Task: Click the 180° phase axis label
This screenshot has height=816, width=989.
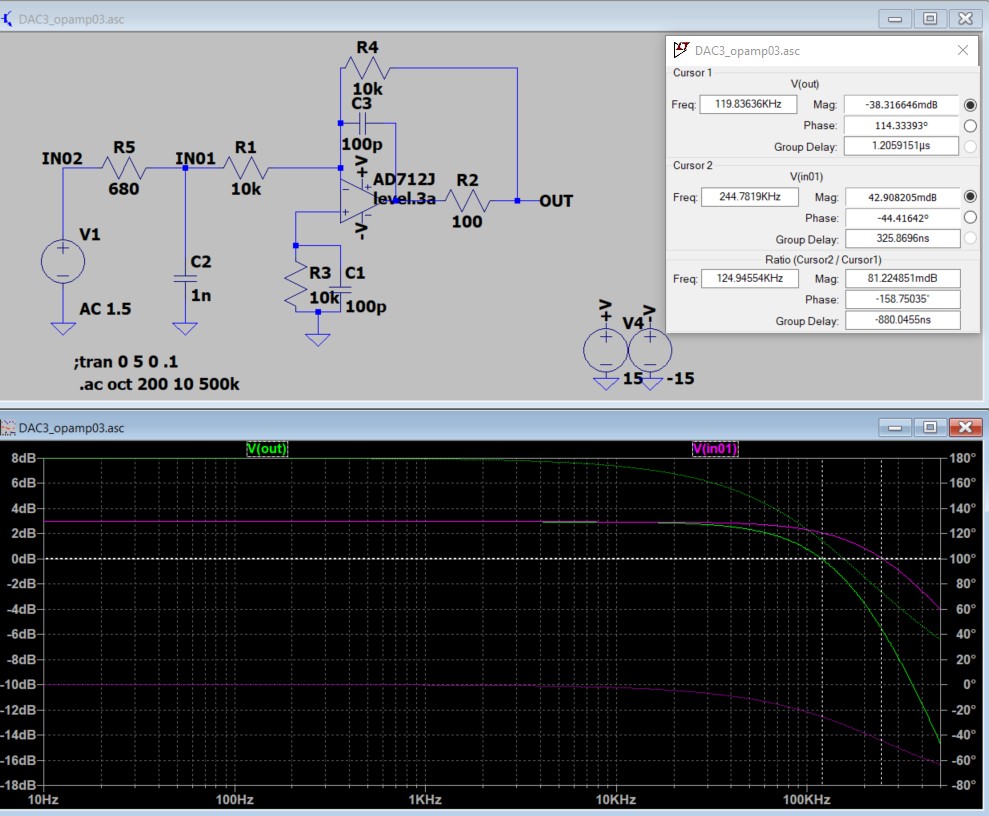Action: pos(963,458)
